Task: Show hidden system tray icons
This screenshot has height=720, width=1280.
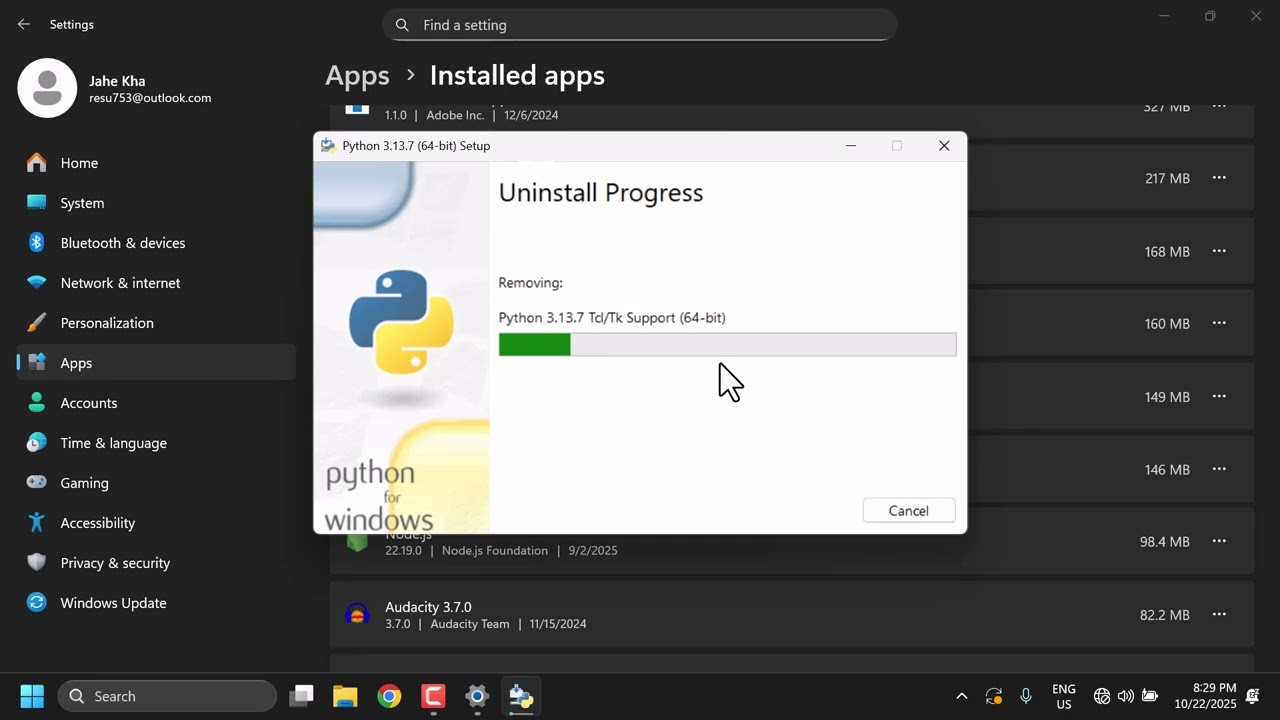Action: 961,696
